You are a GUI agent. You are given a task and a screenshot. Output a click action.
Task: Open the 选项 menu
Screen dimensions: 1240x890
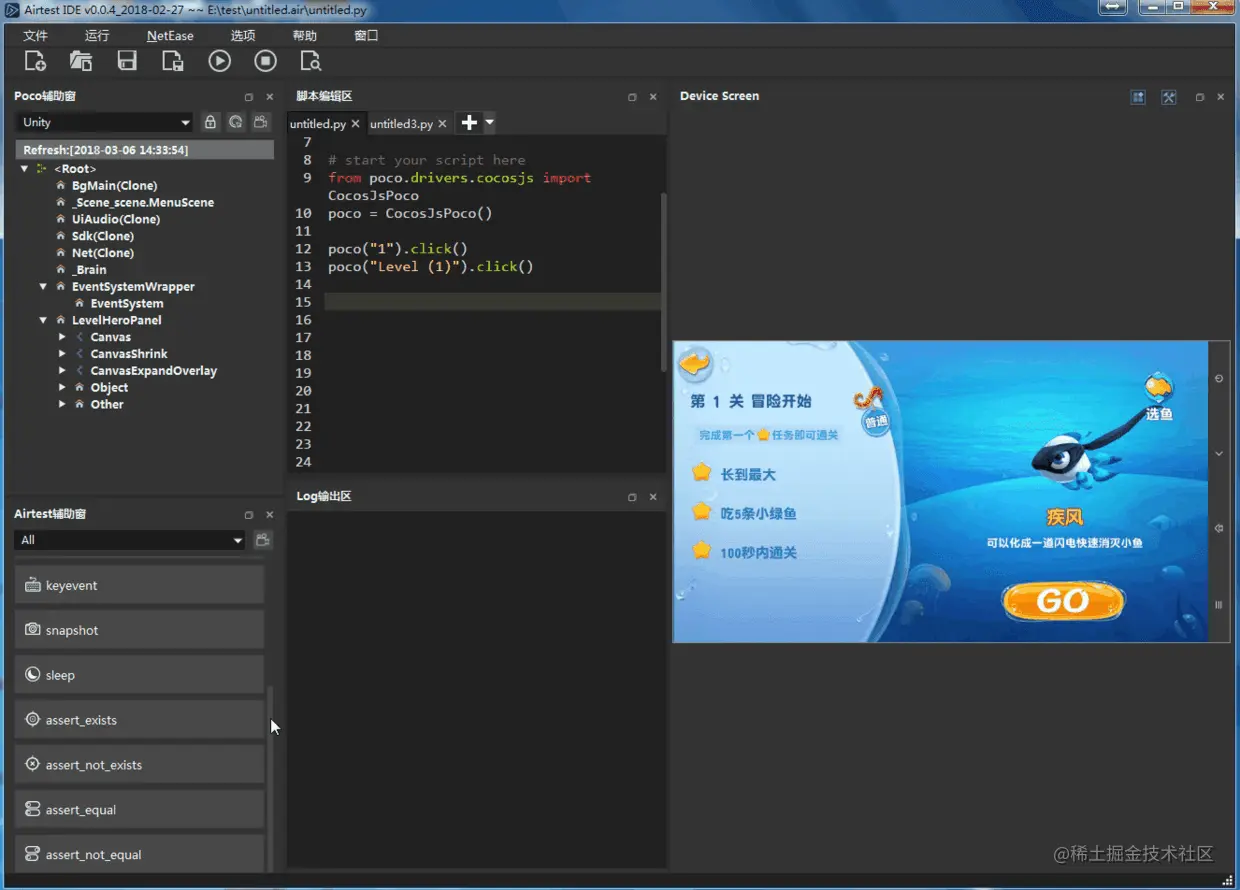pos(243,36)
